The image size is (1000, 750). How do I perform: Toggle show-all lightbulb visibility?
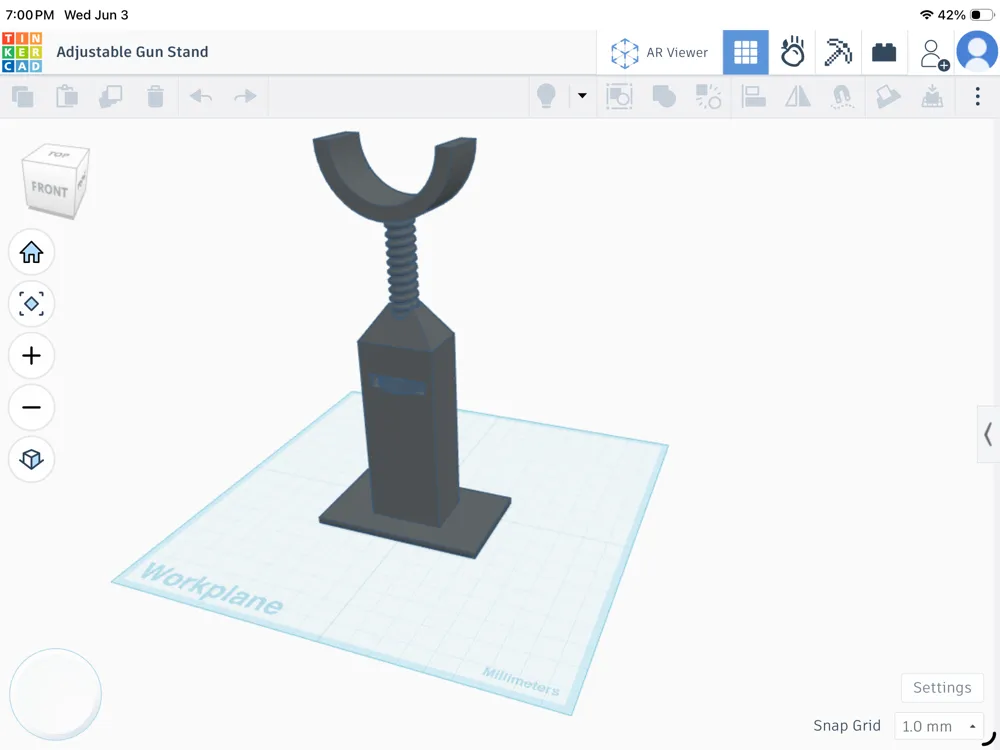tap(547, 96)
